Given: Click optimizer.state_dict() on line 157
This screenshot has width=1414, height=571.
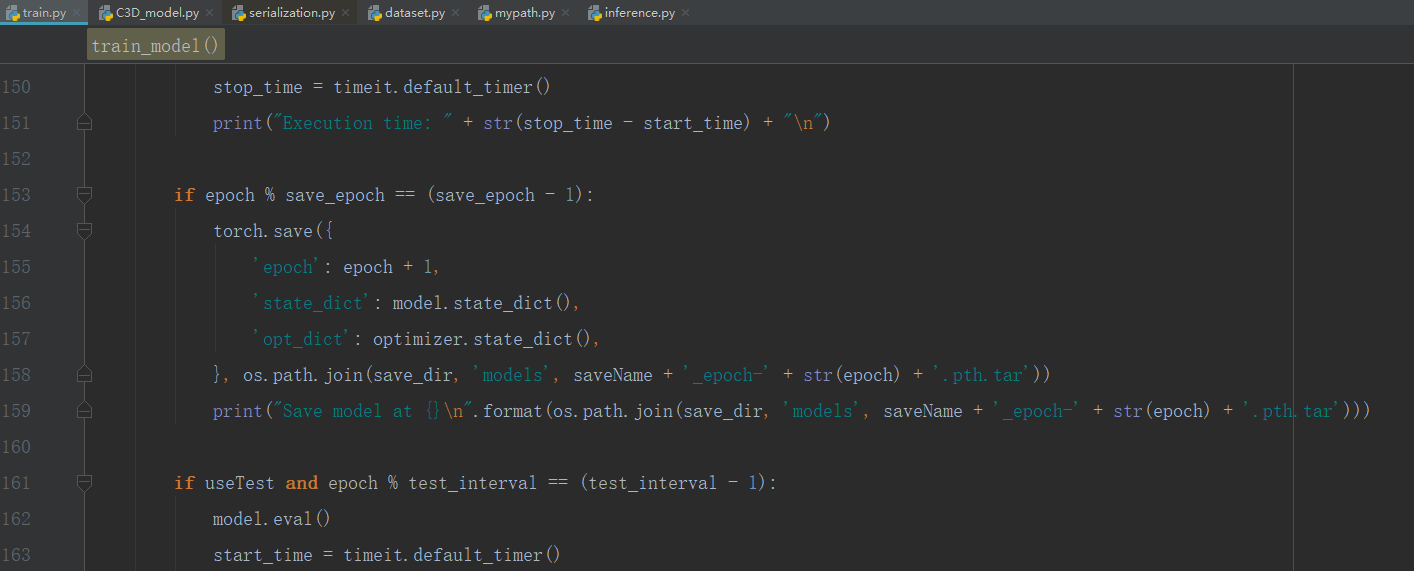Looking at the screenshot, I should [480, 339].
